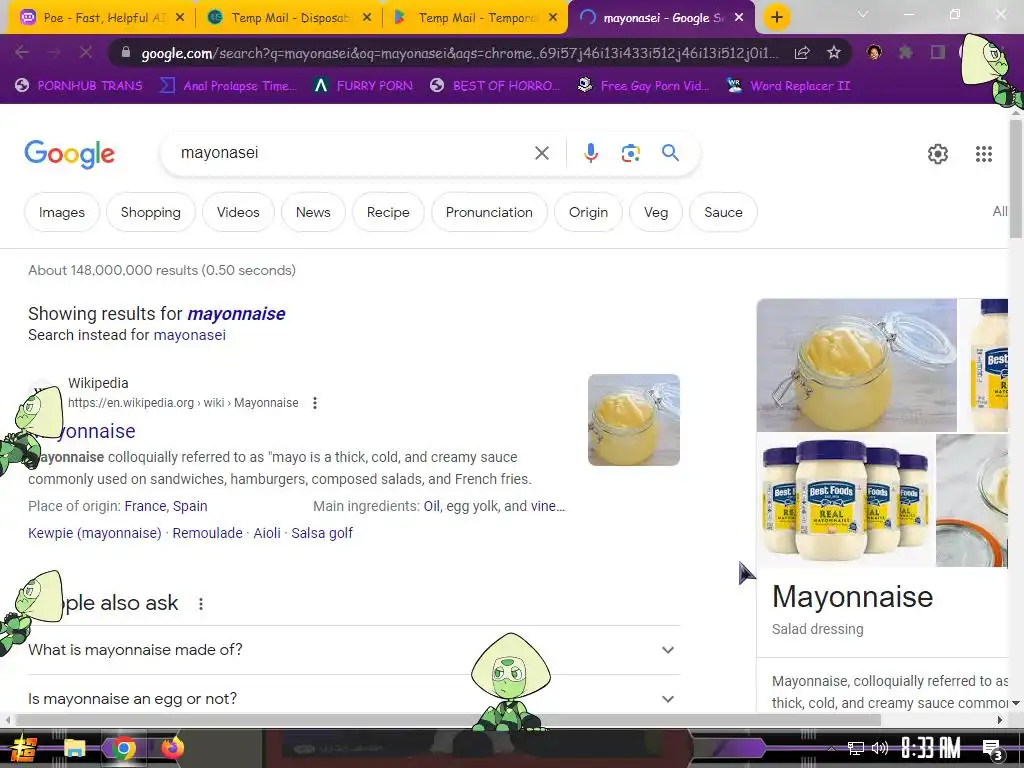Focus the Google search input field
Viewport: 1024px width, 768px height.
(x=353, y=153)
